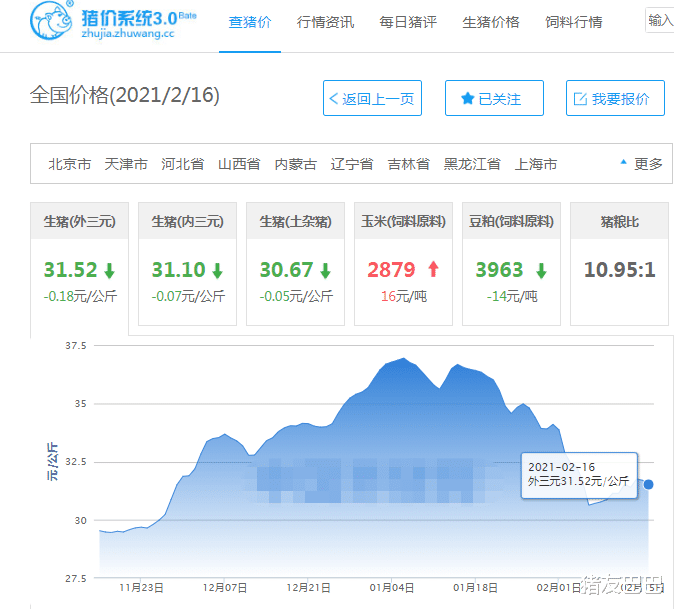Screen dimensions: 674x609
Task: Select 河北省 region
Action: coord(183,164)
